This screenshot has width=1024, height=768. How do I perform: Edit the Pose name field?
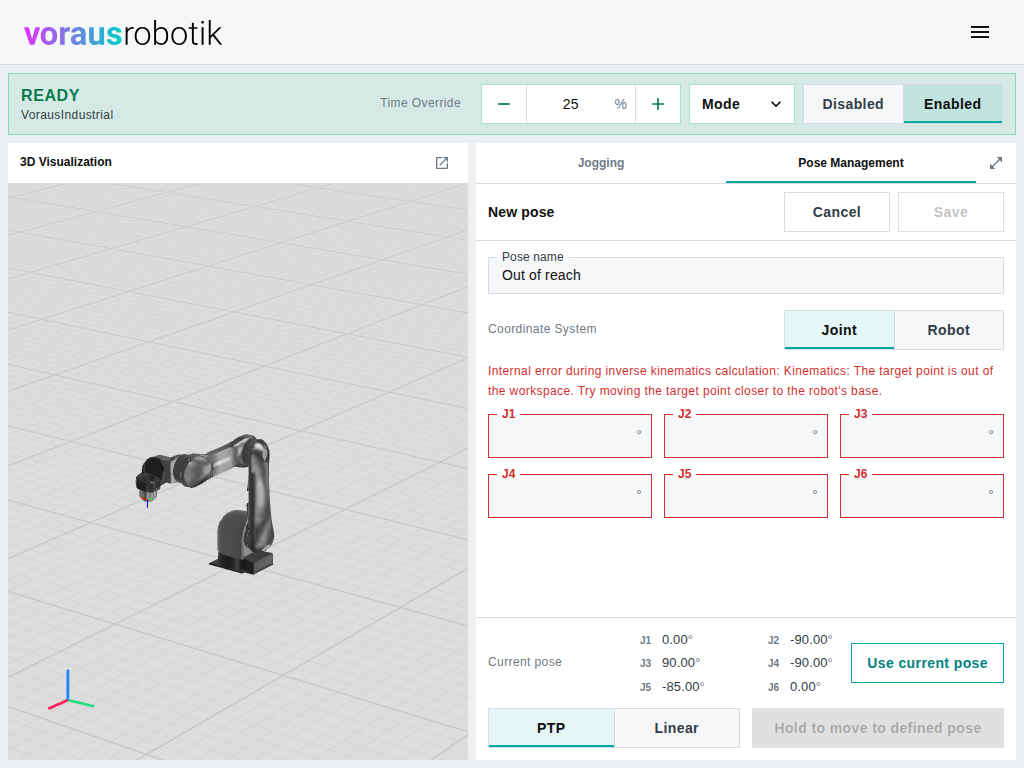(x=746, y=275)
